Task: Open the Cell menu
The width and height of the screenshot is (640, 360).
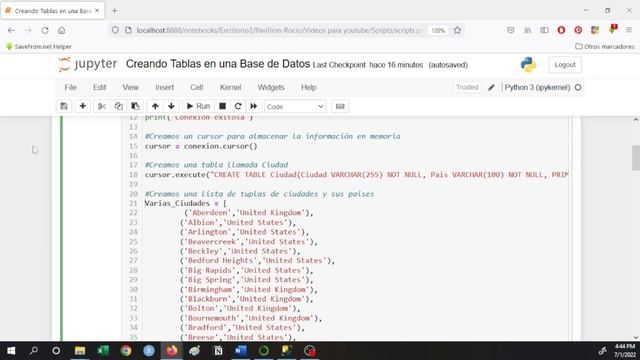Action: pyautogui.click(x=196, y=87)
